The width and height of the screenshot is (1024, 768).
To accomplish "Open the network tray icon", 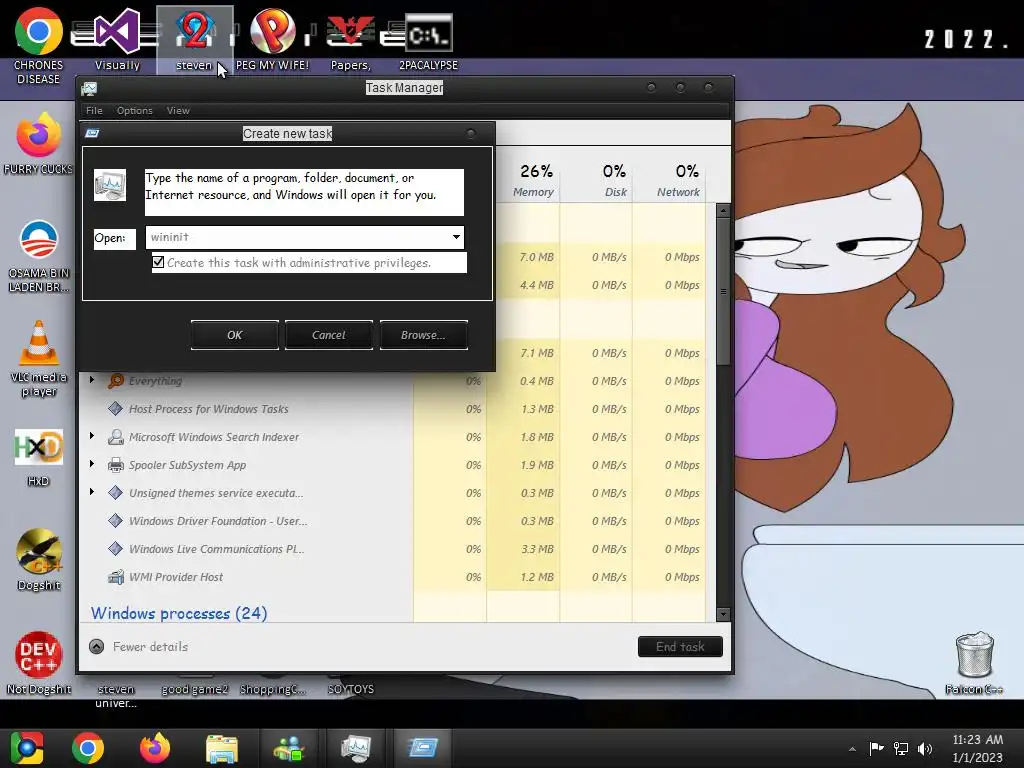I will (901, 748).
